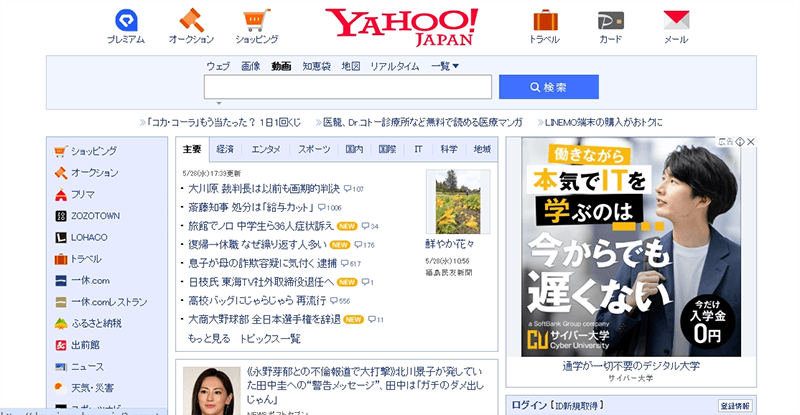Select ウェブ search category
Screen dimensions: 800x415
(218, 66)
